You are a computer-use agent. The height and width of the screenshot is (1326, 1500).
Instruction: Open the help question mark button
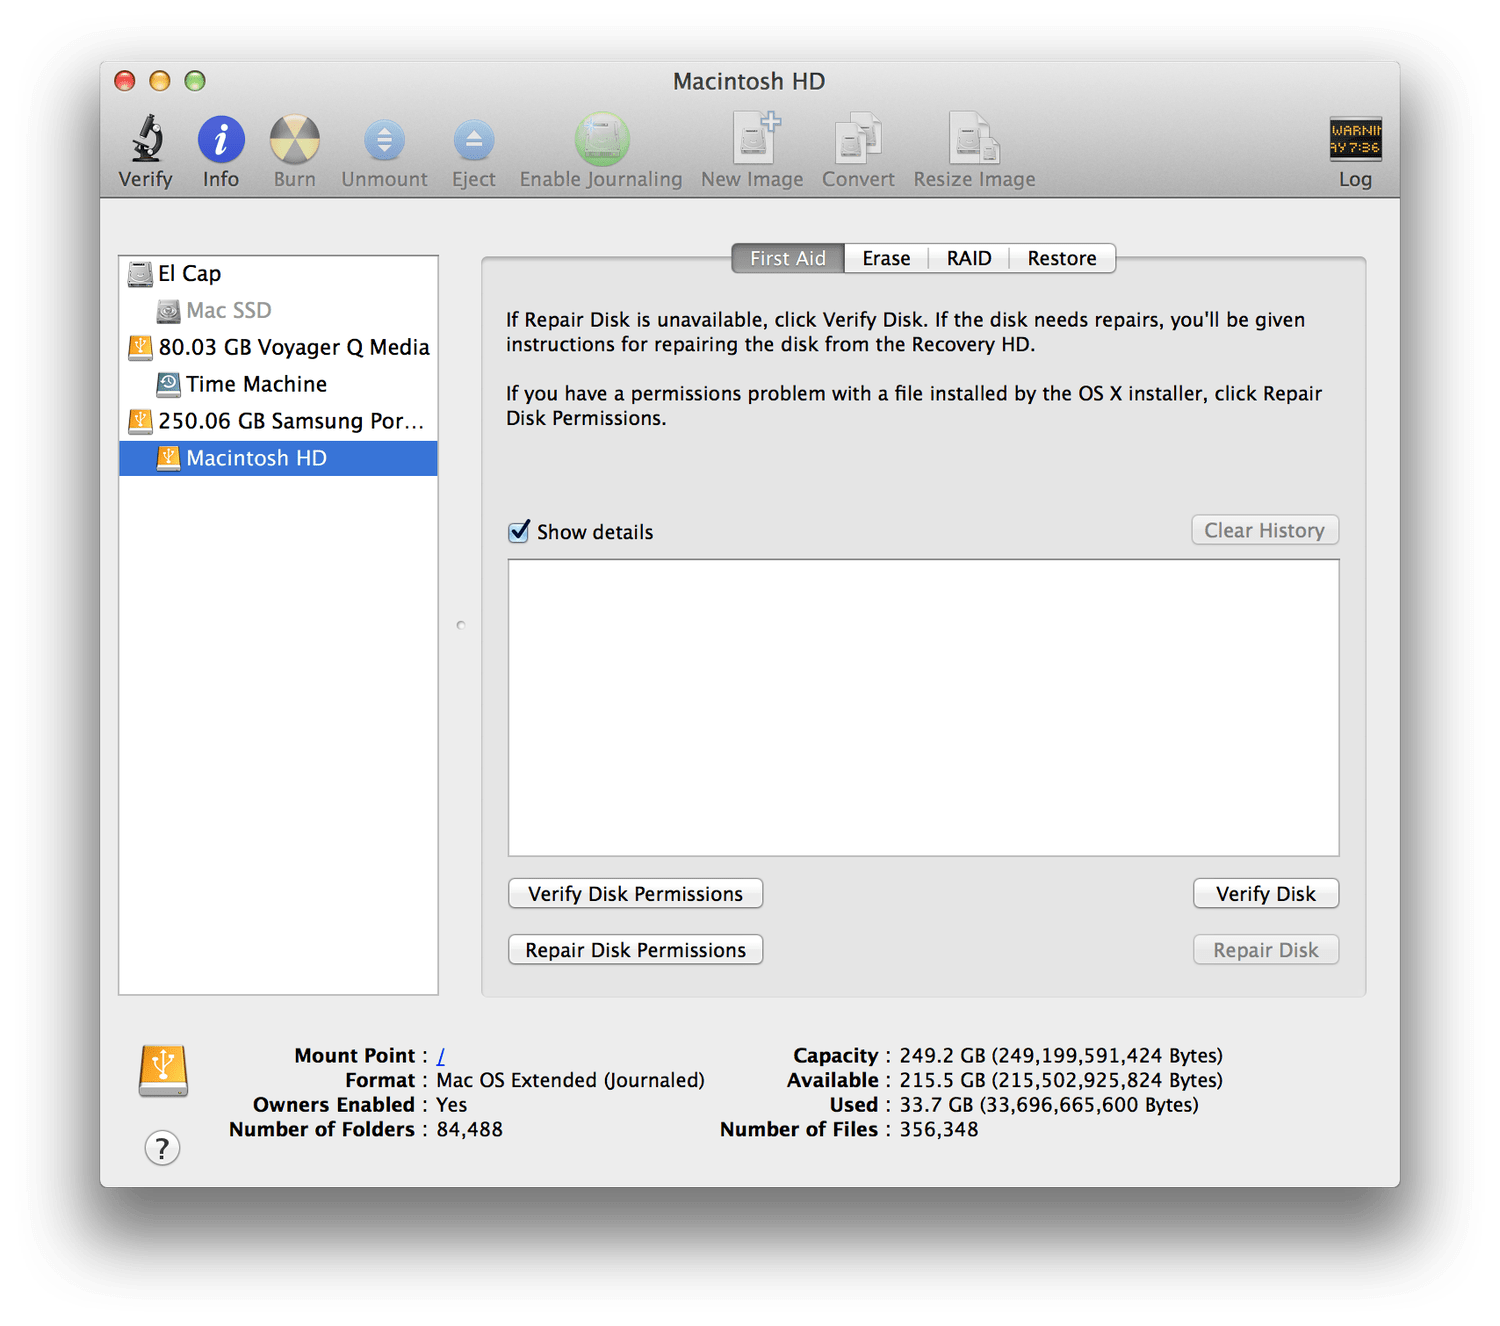tap(162, 1148)
